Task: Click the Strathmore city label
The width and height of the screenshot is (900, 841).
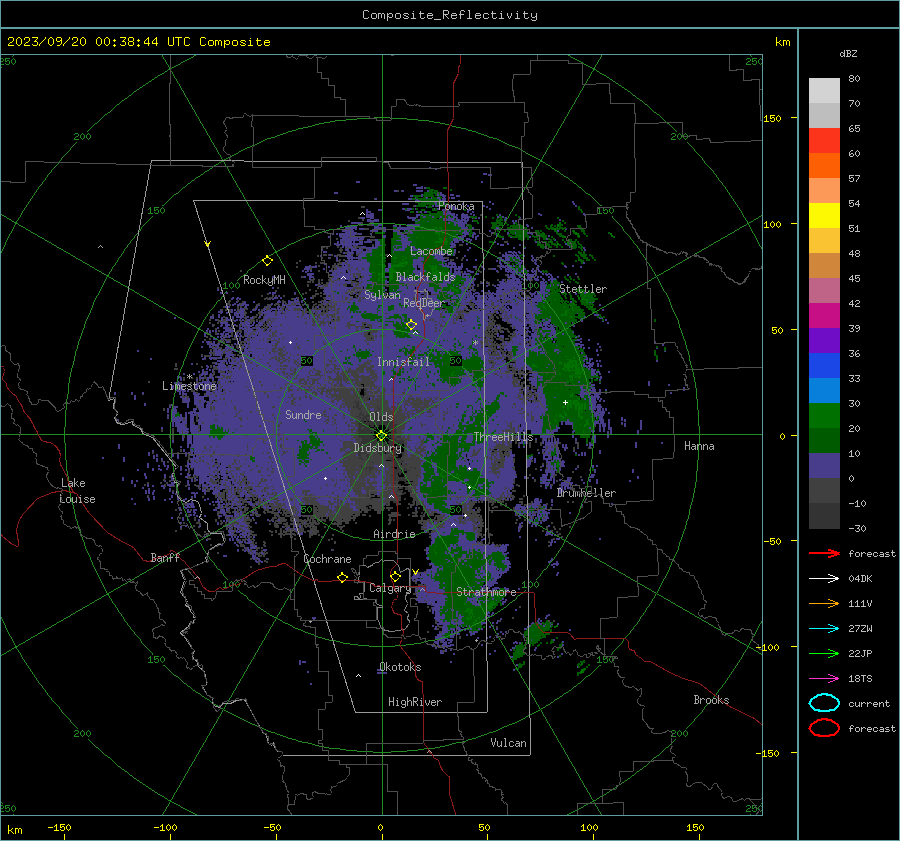Action: tap(486, 592)
